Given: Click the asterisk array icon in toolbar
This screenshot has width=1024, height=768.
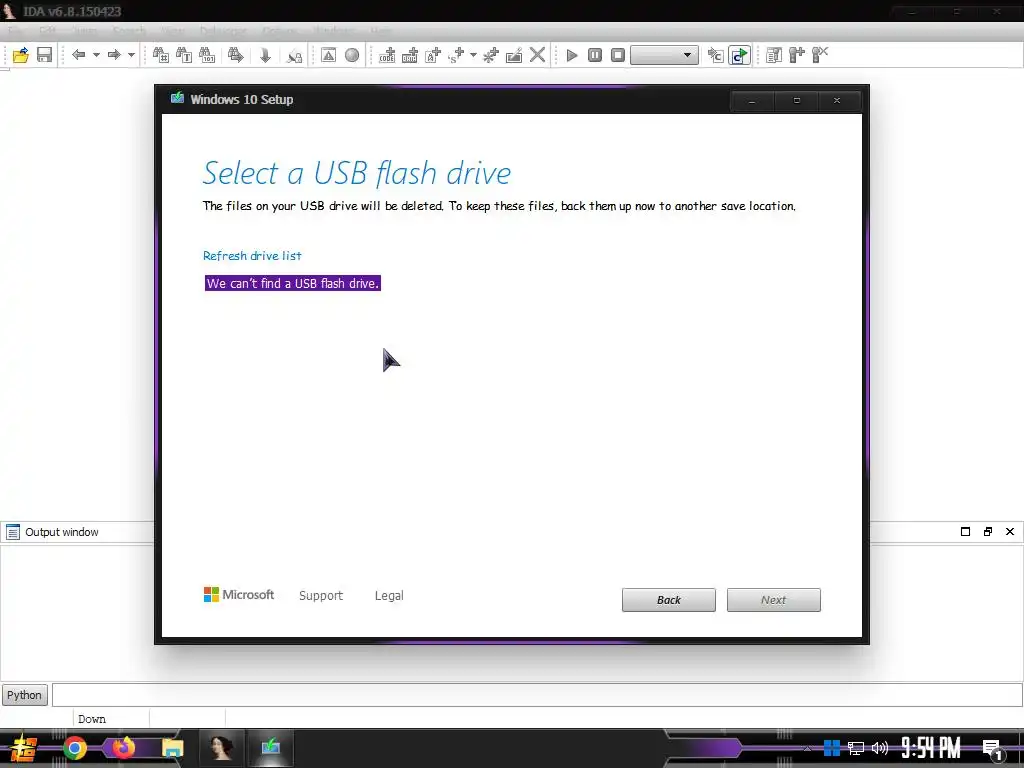Looking at the screenshot, I should 490,55.
